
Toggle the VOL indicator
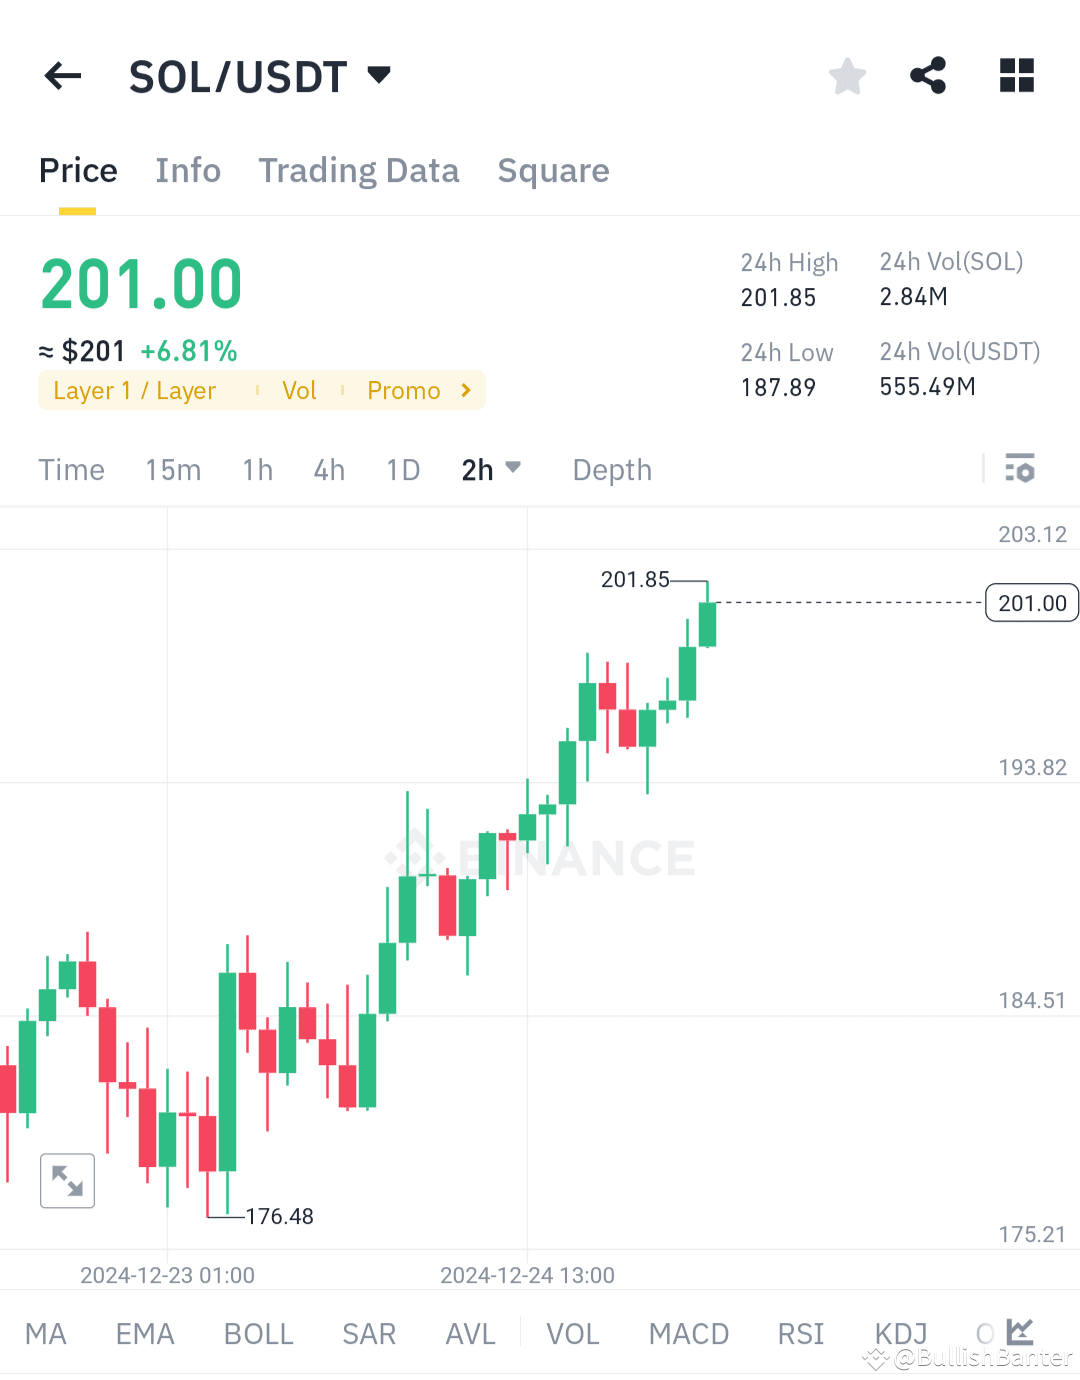tap(572, 1333)
